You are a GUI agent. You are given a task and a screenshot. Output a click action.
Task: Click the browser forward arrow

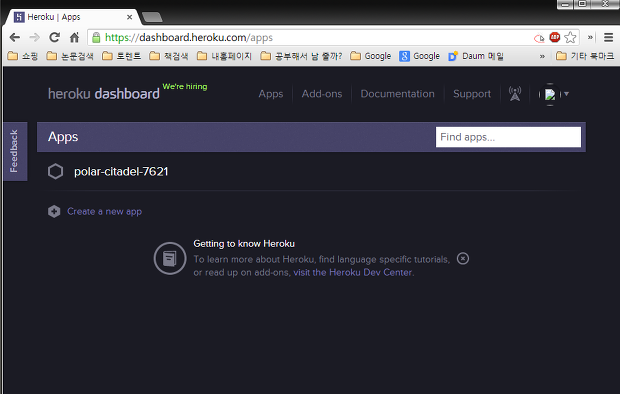(x=34, y=38)
